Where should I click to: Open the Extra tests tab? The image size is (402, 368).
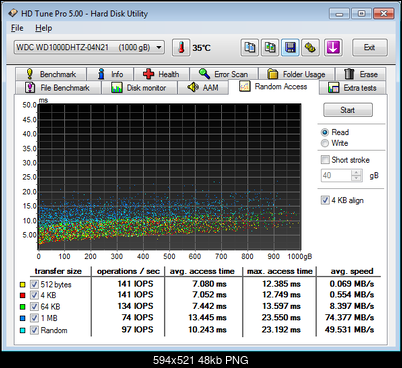[352, 88]
